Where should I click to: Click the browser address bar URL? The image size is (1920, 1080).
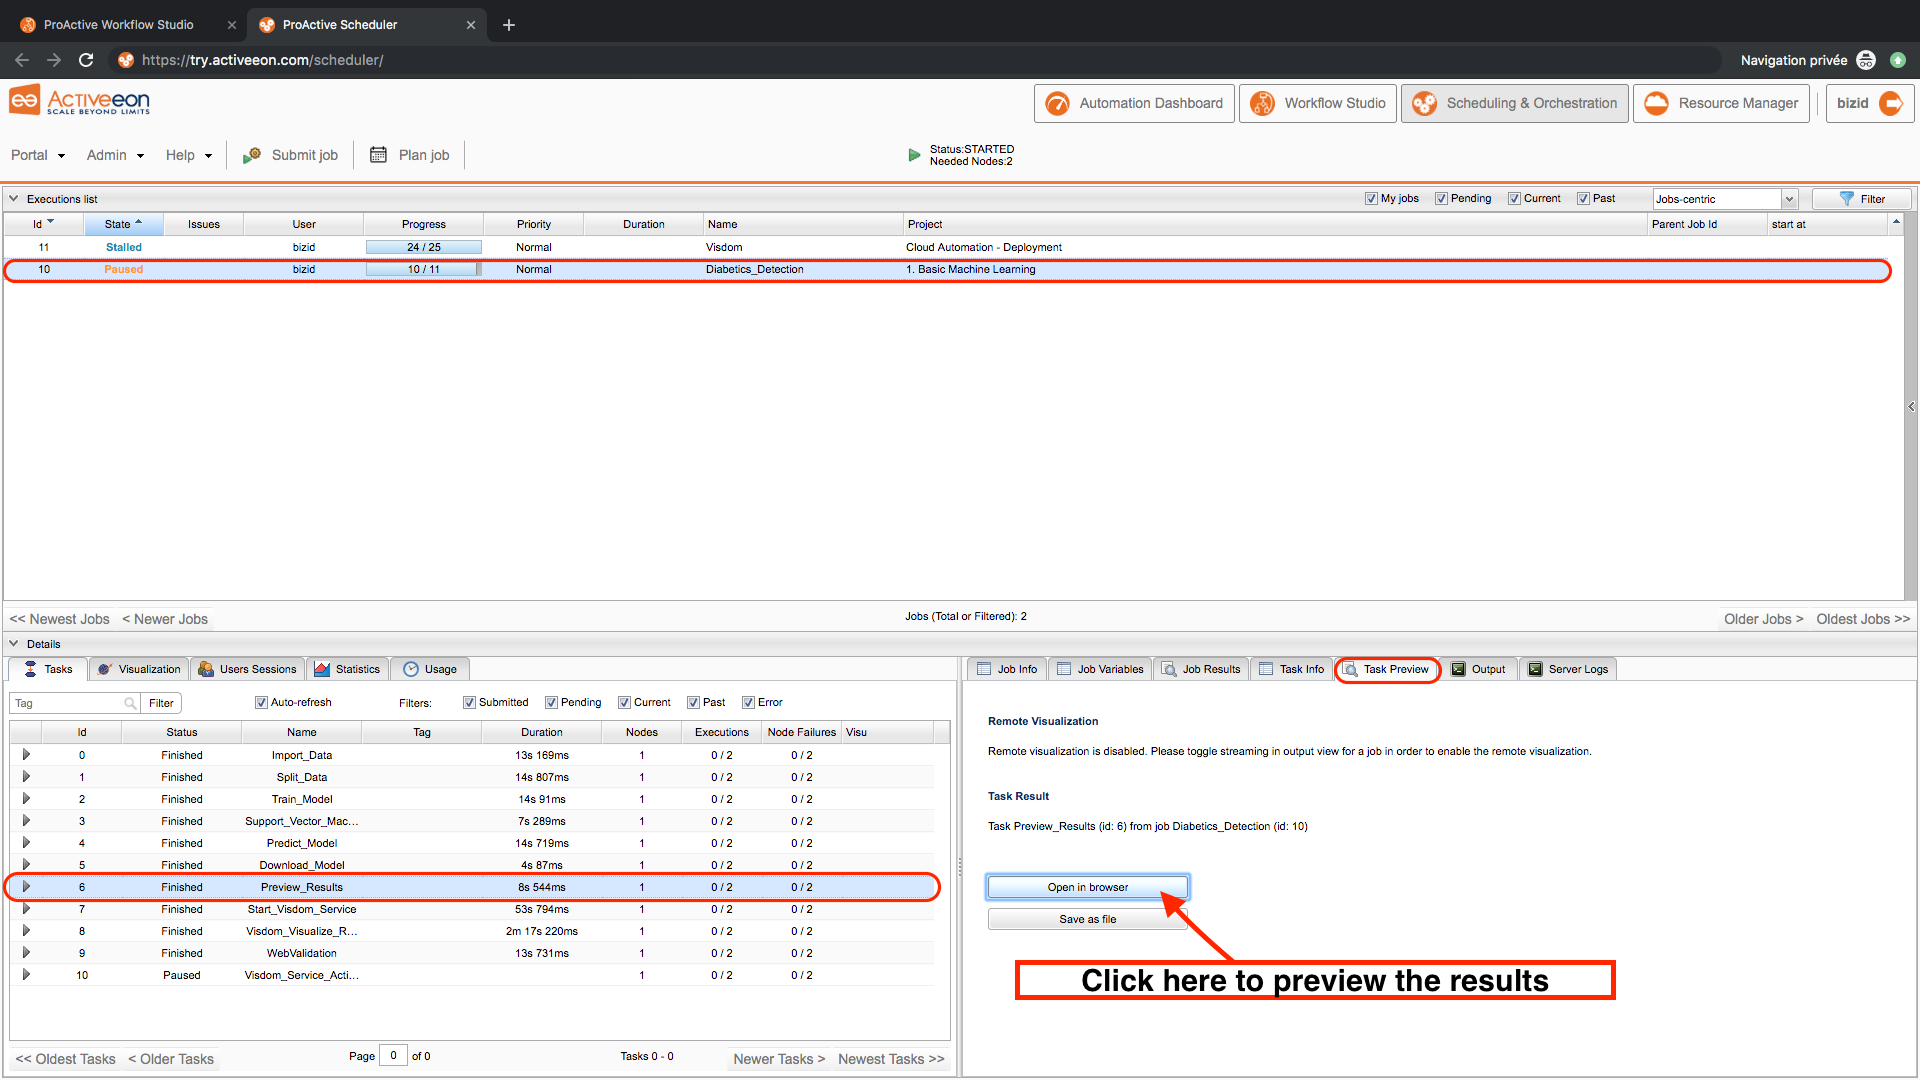[262, 60]
